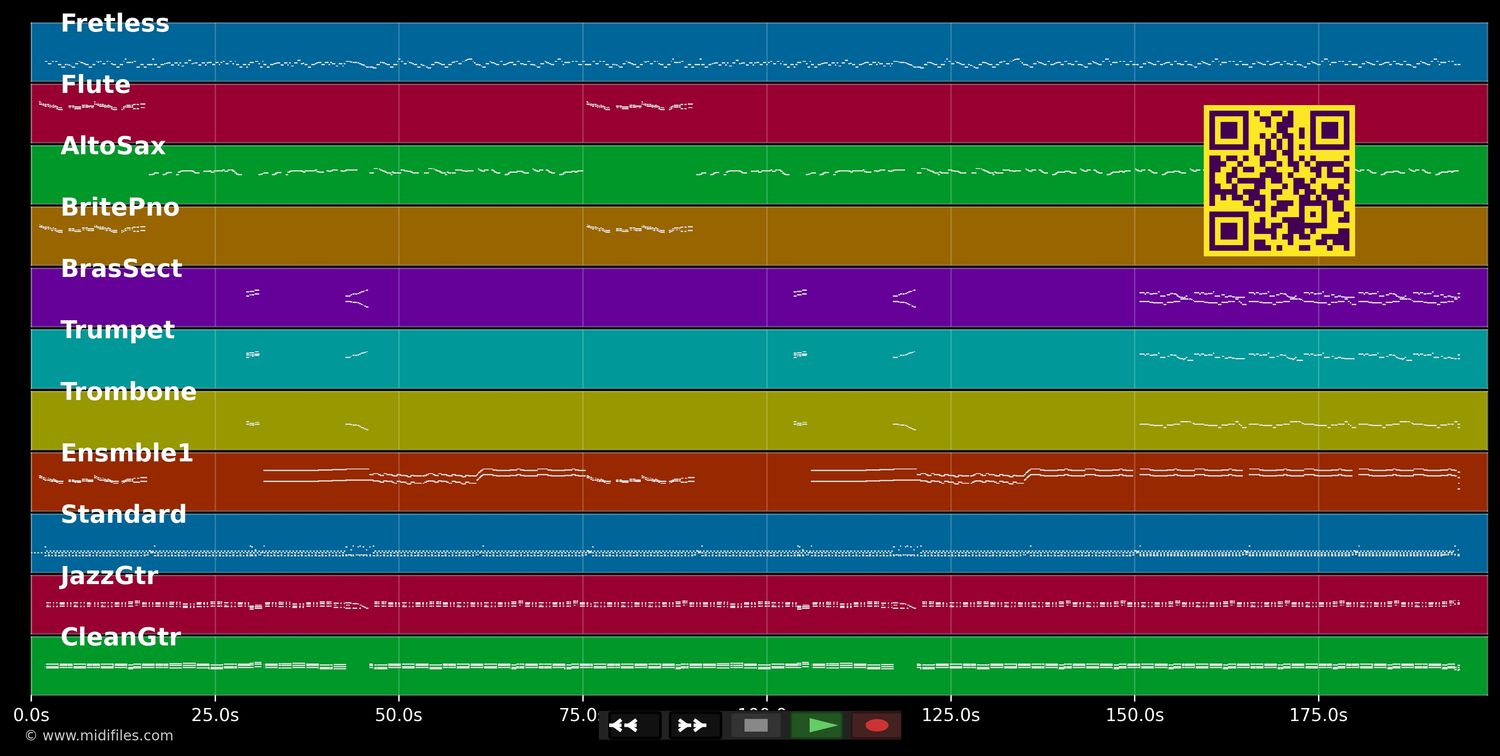Jump to the 50.0s timeline marker
Viewport: 1500px width, 756px height.
(x=399, y=715)
